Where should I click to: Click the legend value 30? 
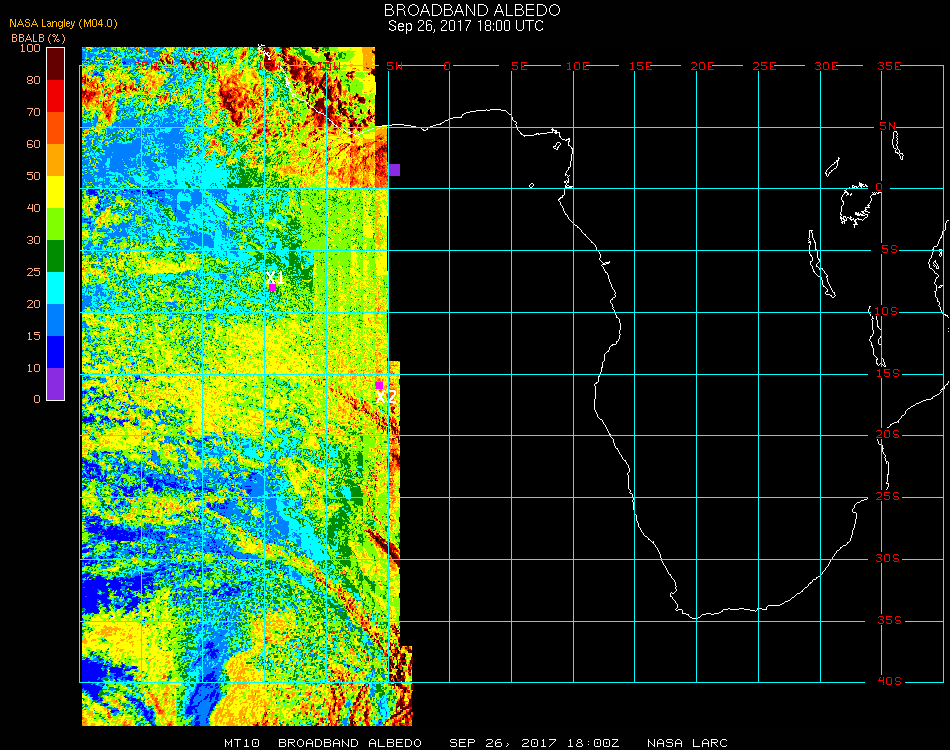coord(33,241)
